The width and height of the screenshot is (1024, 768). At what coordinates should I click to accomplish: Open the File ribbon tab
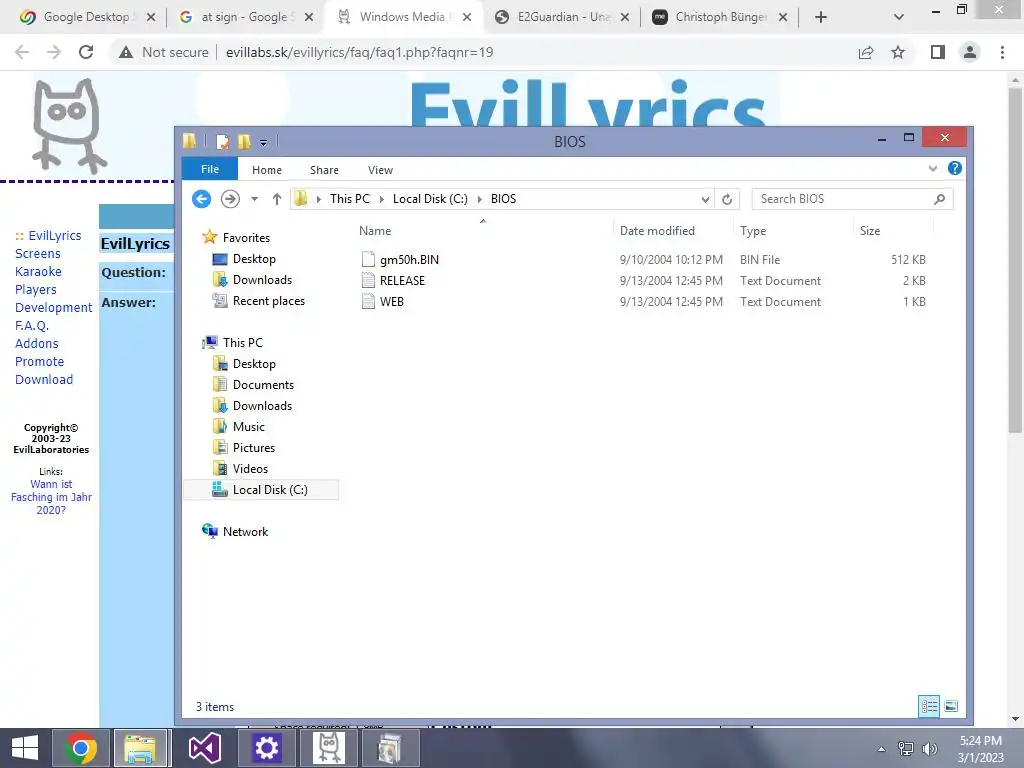click(210, 169)
